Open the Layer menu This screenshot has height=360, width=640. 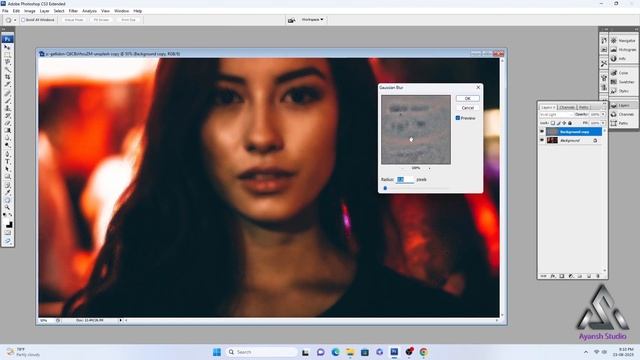click(x=44, y=11)
